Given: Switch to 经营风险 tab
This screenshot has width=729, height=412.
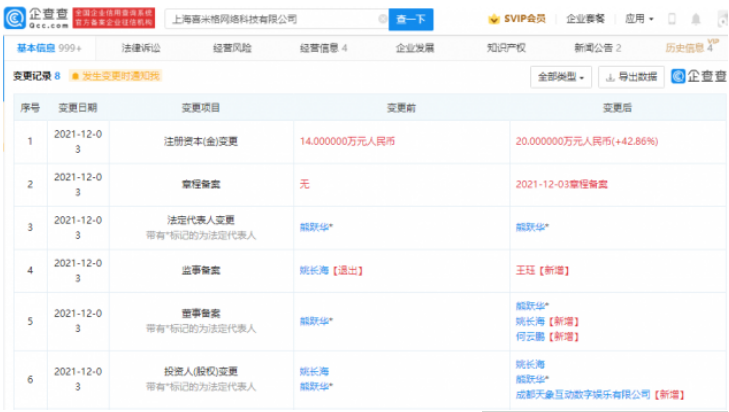Looking at the screenshot, I should 232,48.
